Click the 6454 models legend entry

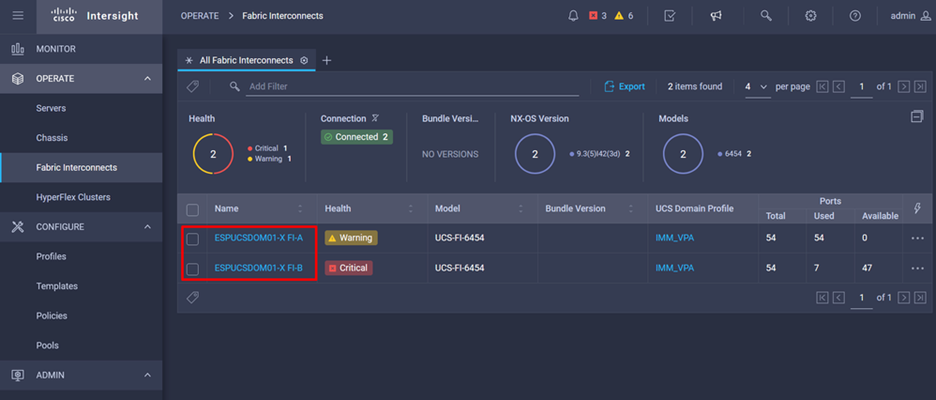coord(735,153)
